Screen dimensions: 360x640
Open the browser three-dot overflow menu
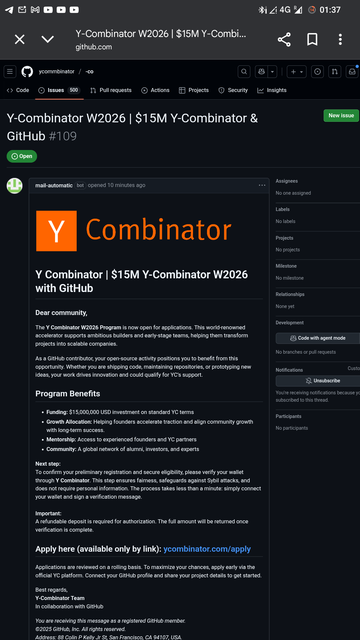[x=340, y=40]
